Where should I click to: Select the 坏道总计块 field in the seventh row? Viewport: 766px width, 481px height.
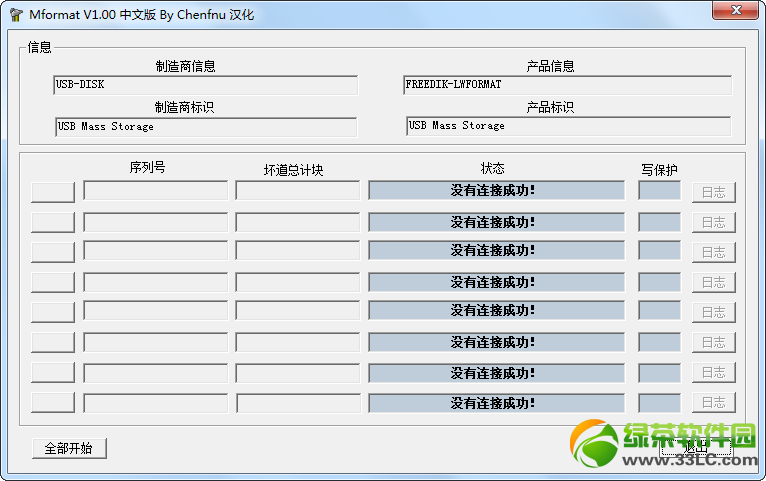[298, 374]
